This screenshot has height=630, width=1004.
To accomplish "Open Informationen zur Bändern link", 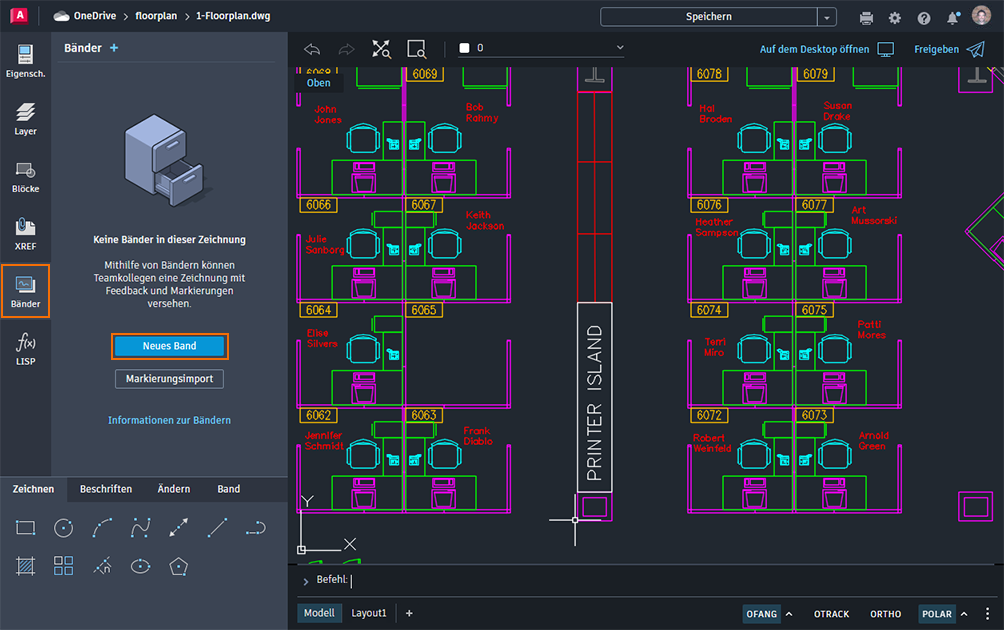I will coord(169,420).
